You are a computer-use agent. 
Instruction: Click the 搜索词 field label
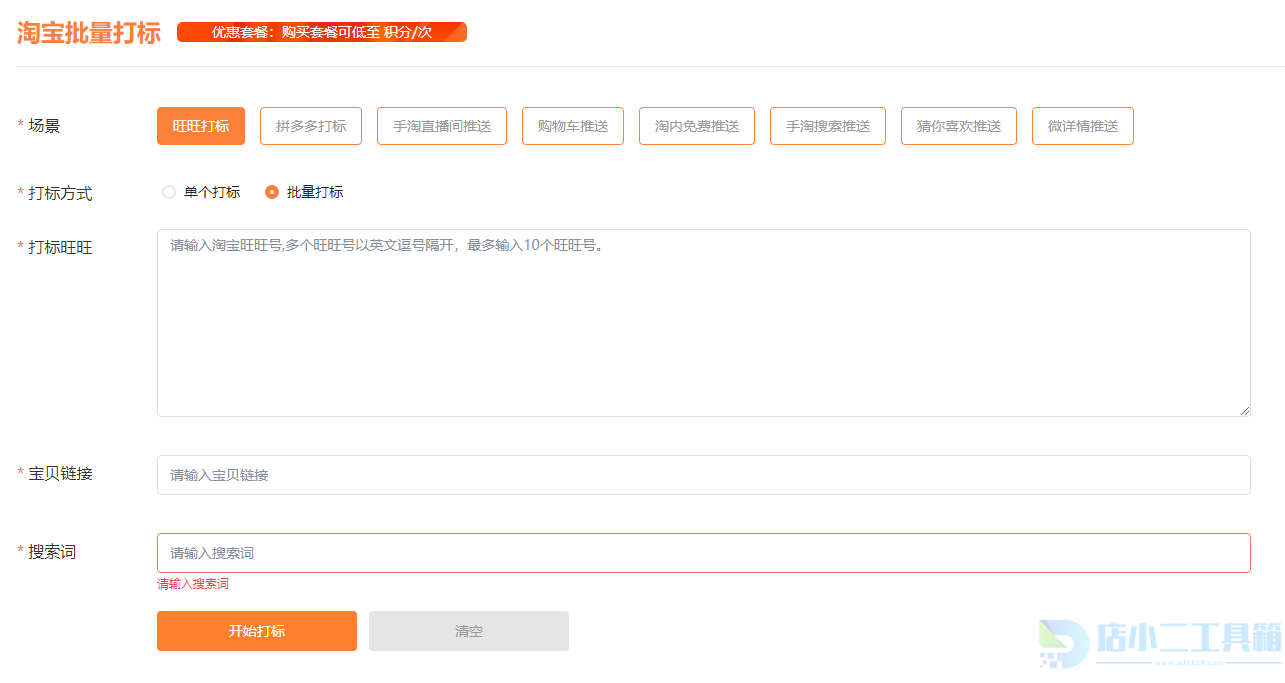click(x=52, y=551)
